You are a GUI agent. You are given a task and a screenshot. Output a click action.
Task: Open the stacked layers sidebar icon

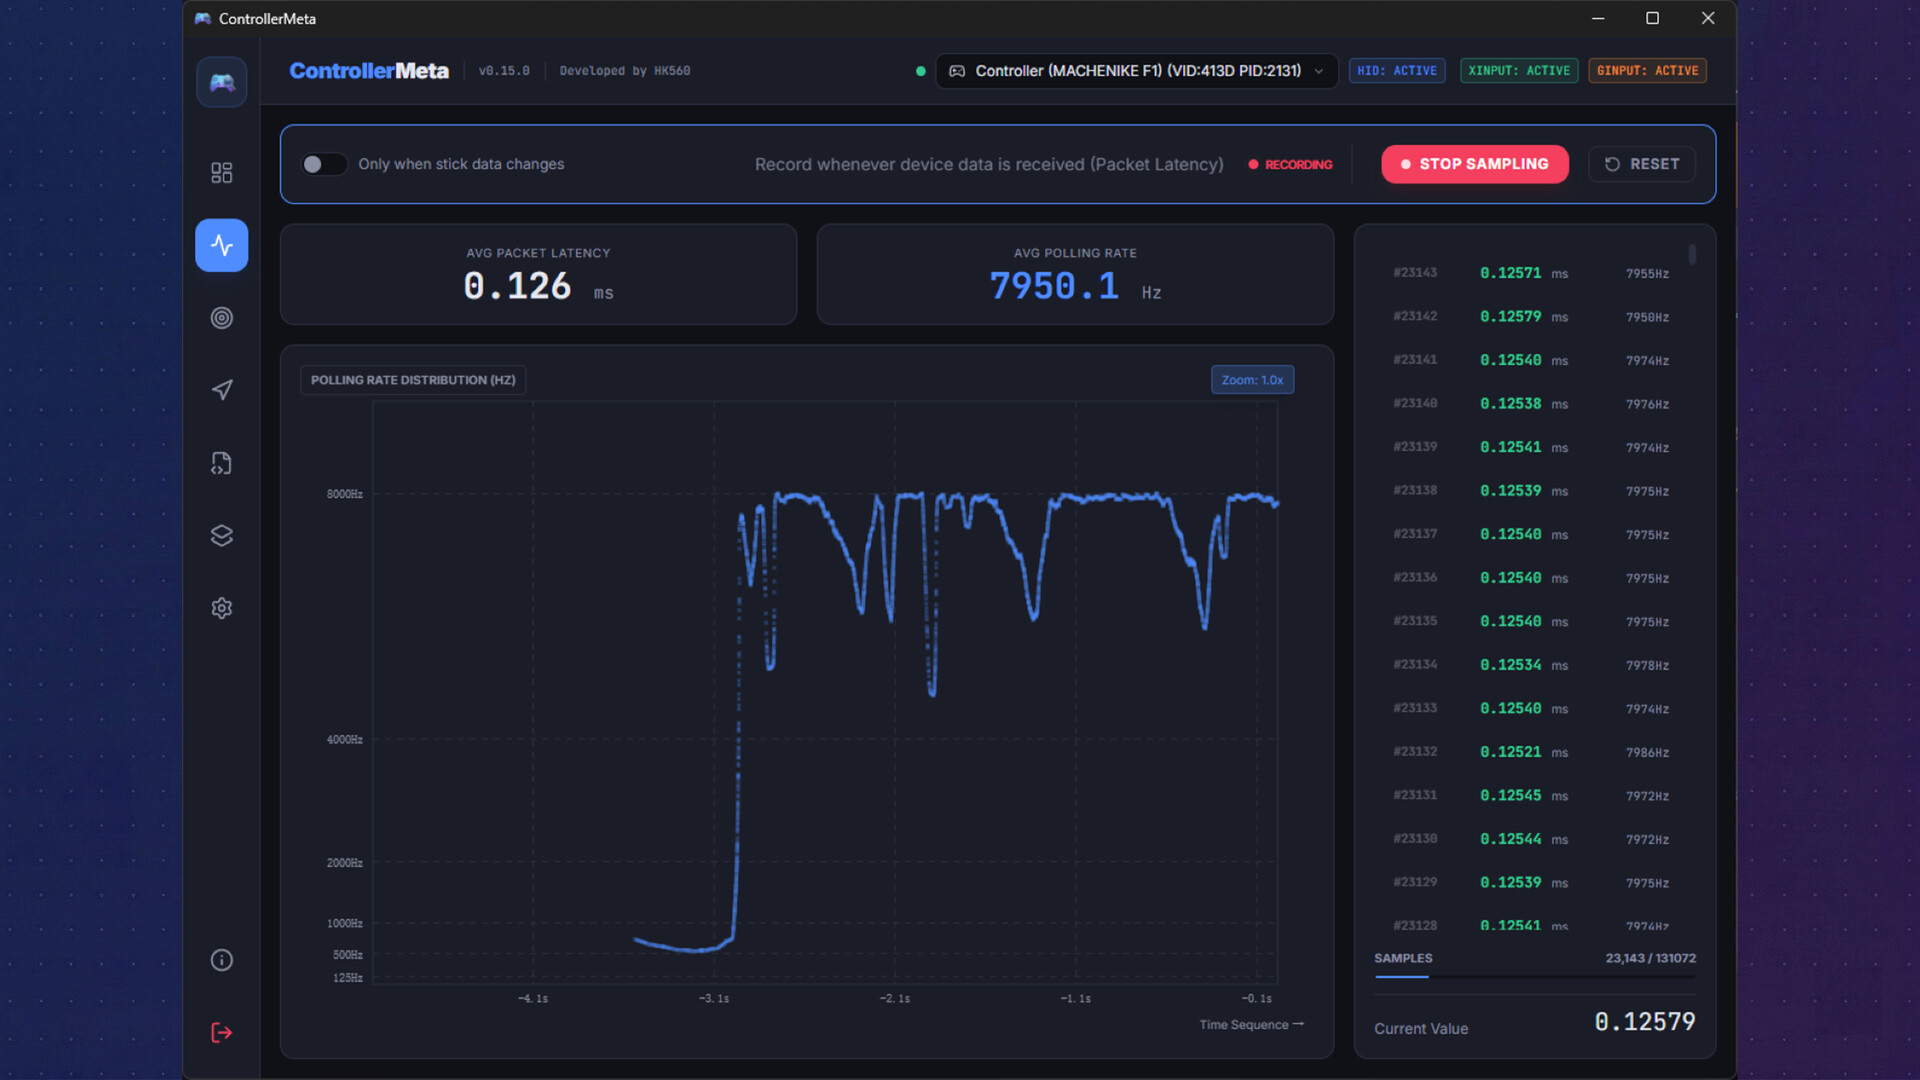point(222,536)
